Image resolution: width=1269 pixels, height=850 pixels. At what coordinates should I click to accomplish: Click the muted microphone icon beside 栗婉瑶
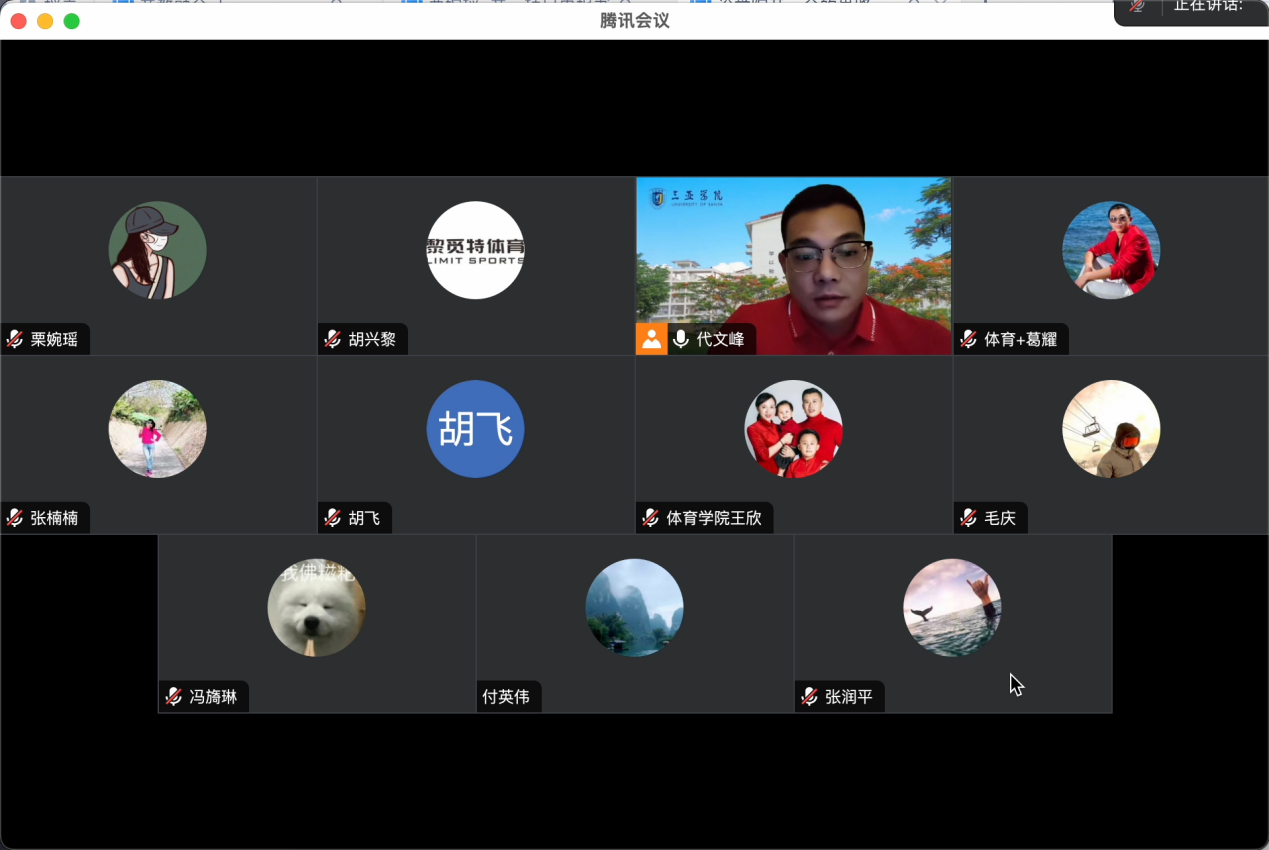[x=13, y=339]
